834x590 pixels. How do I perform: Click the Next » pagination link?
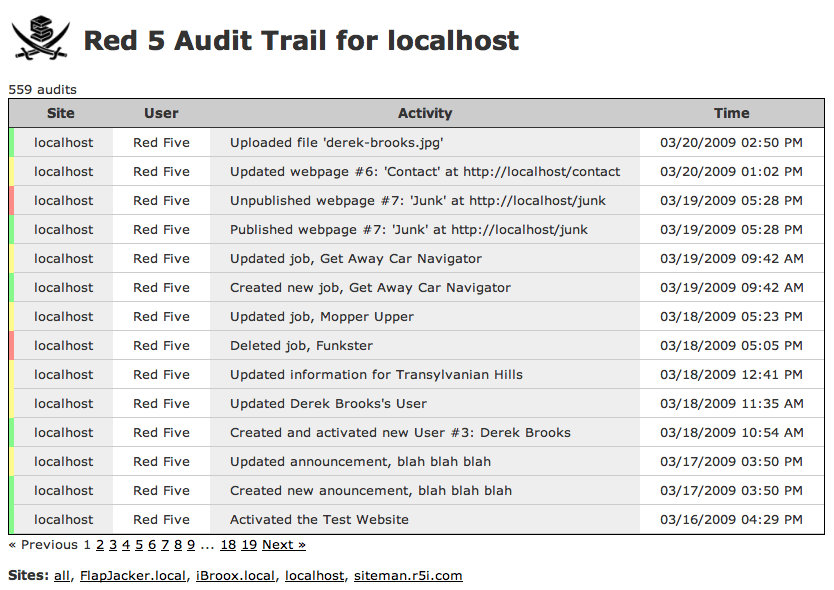click(284, 545)
